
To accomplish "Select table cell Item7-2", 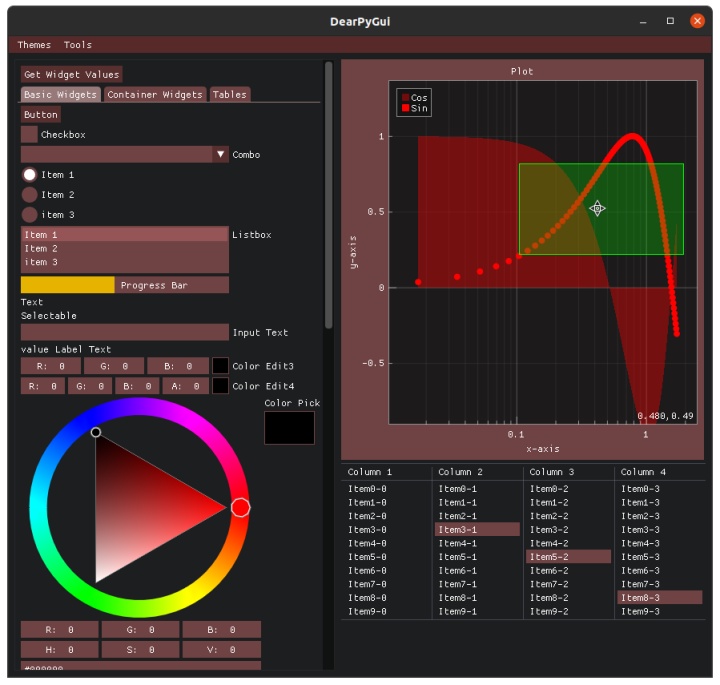I will pyautogui.click(x=549, y=584).
